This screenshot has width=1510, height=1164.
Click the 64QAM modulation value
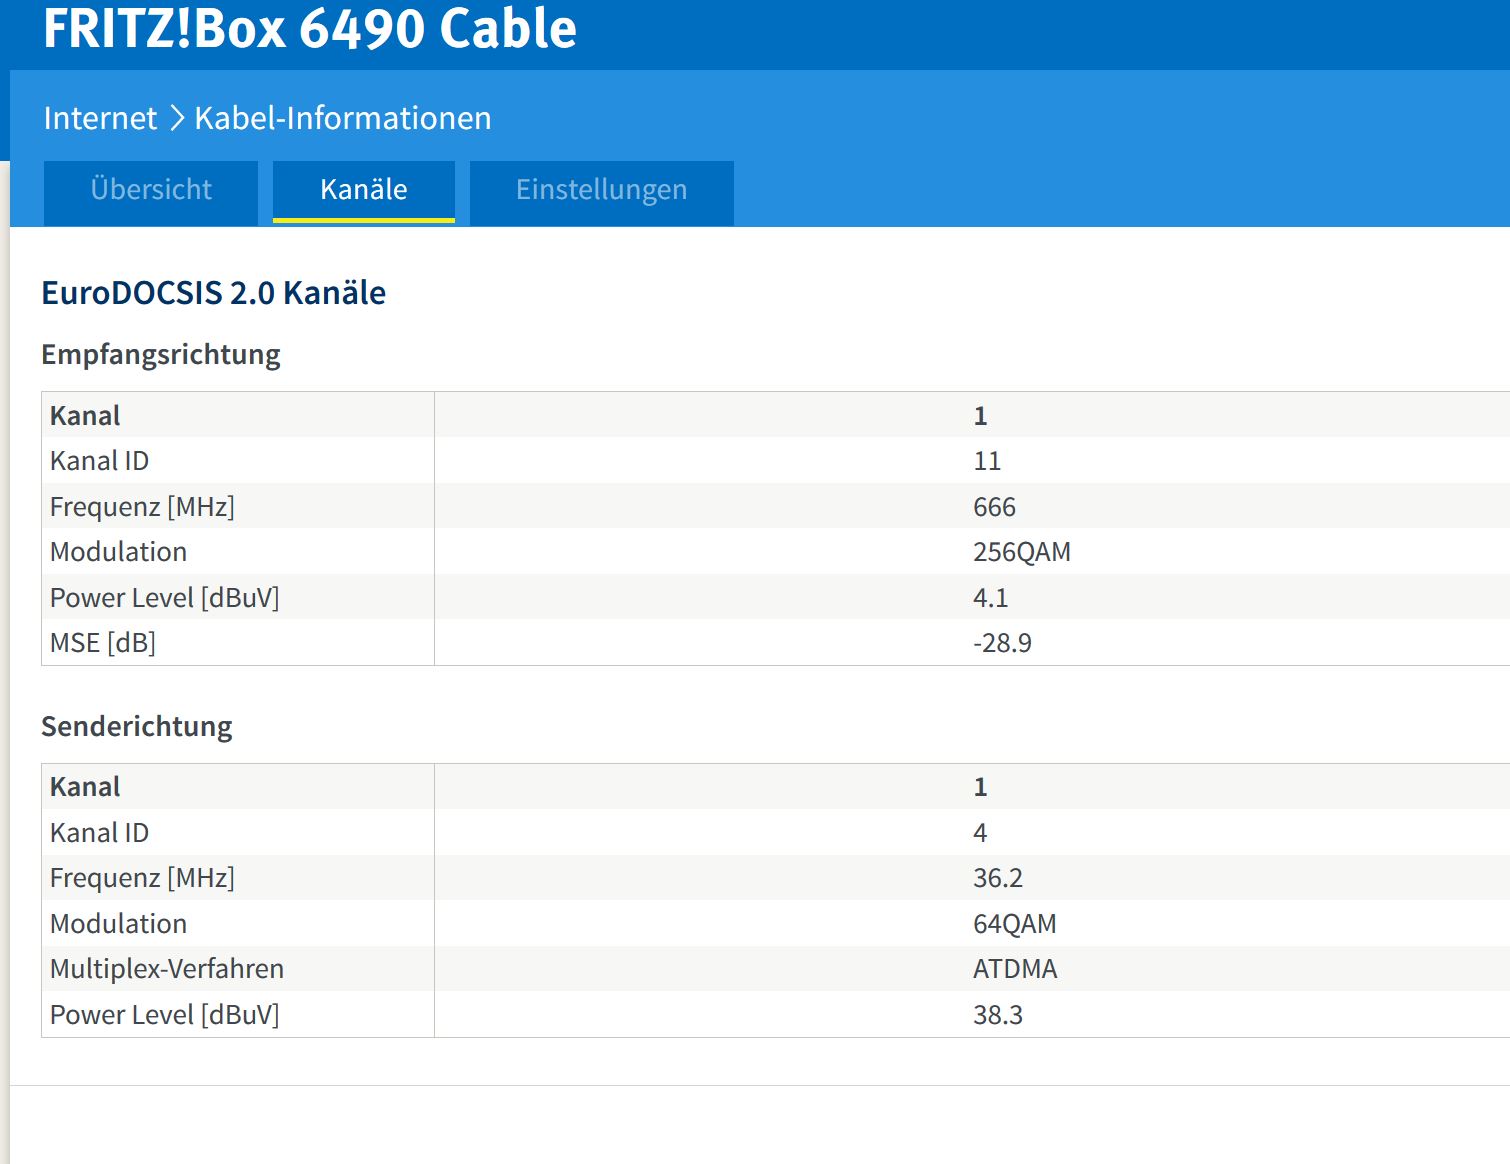click(1014, 924)
